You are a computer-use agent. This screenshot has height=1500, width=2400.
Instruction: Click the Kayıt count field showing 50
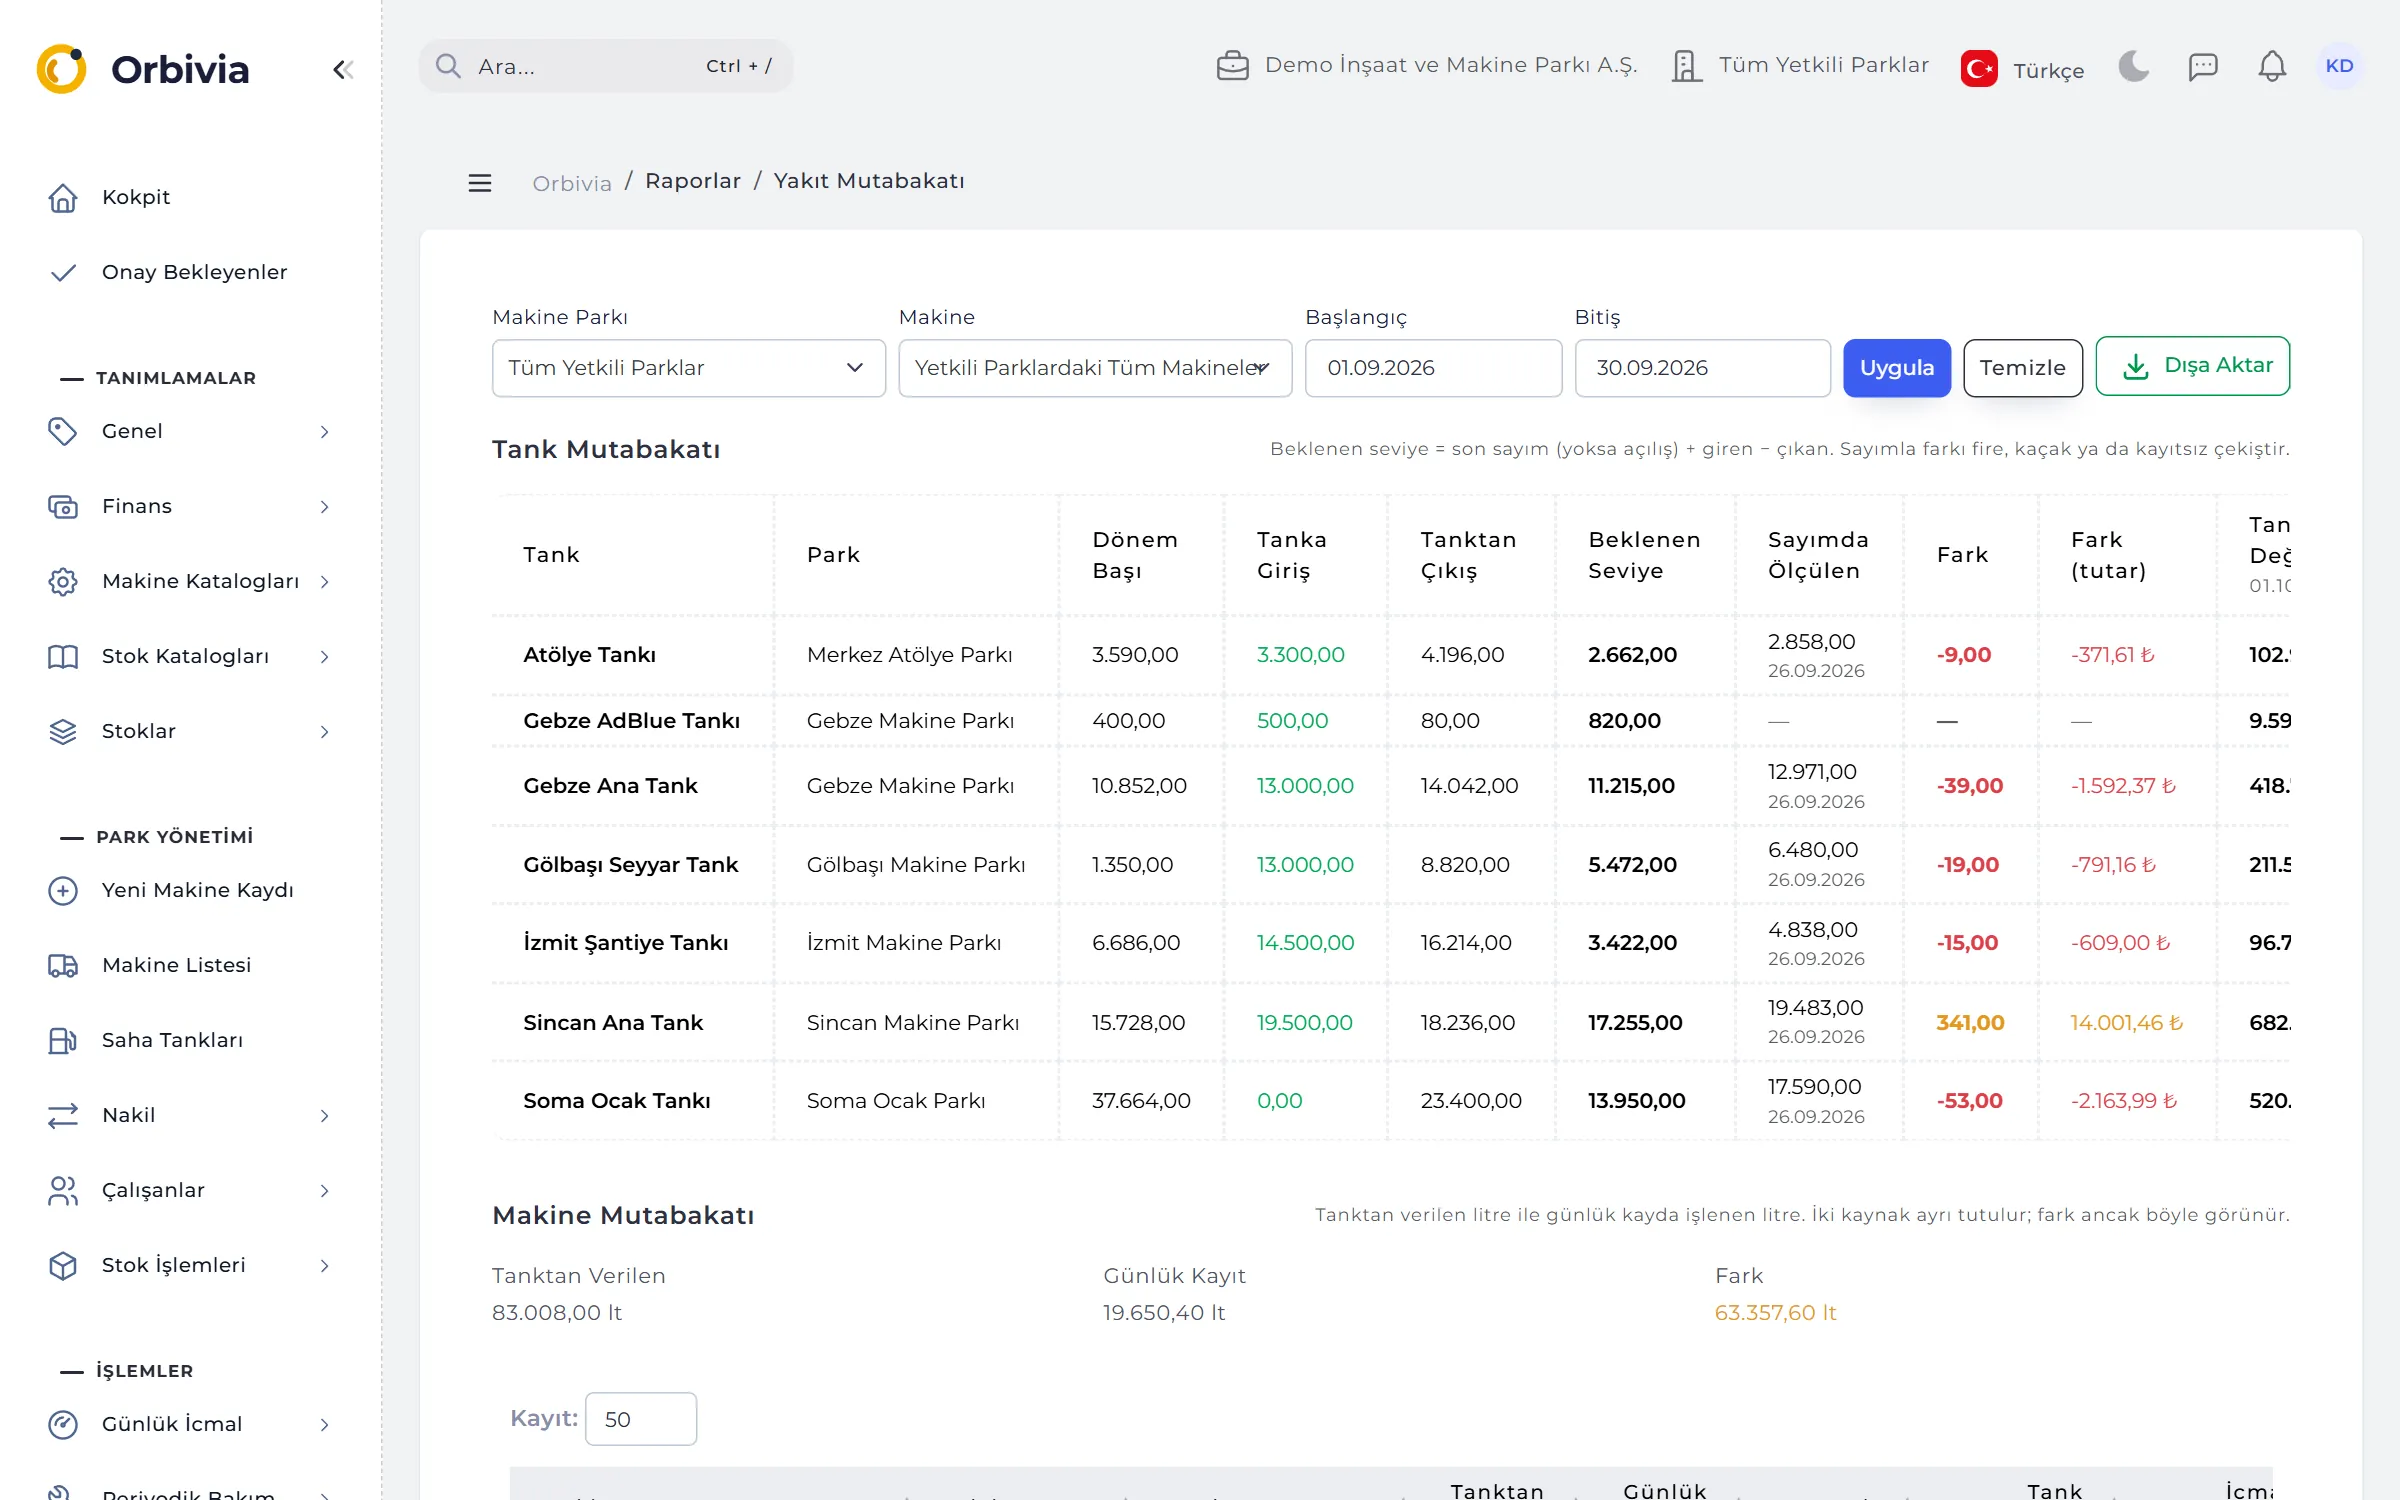pyautogui.click(x=640, y=1419)
